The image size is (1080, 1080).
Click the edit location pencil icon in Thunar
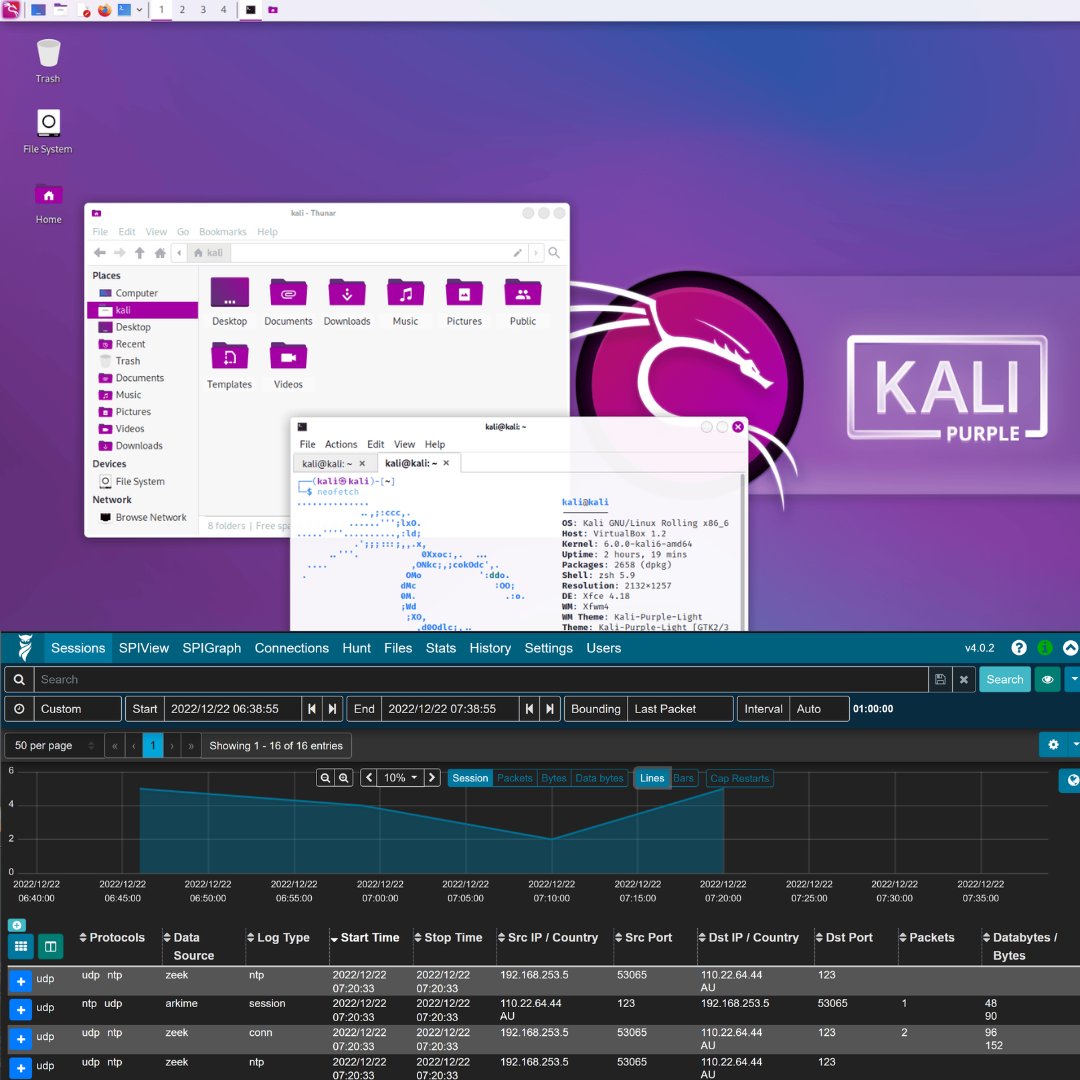tap(518, 253)
